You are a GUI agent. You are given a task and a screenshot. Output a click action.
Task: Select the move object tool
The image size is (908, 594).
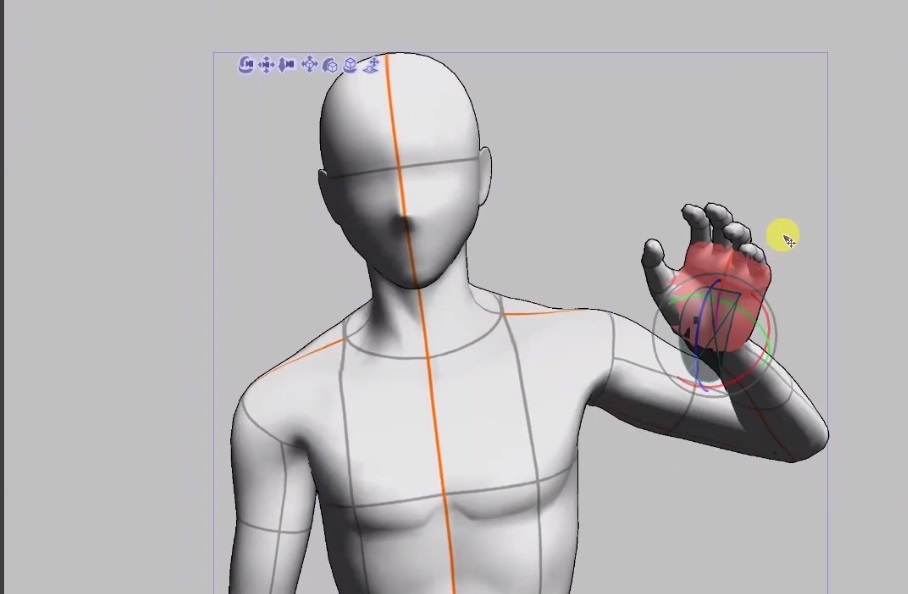310,64
